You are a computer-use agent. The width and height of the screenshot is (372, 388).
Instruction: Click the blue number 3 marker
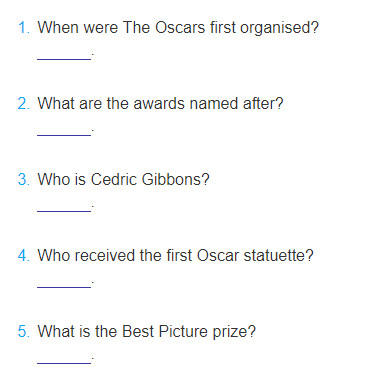[24, 179]
